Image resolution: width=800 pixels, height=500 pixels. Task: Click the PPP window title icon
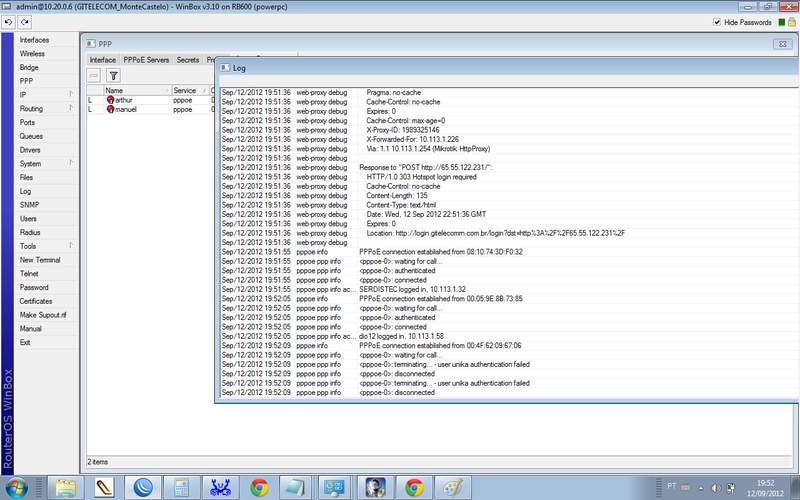click(x=91, y=44)
